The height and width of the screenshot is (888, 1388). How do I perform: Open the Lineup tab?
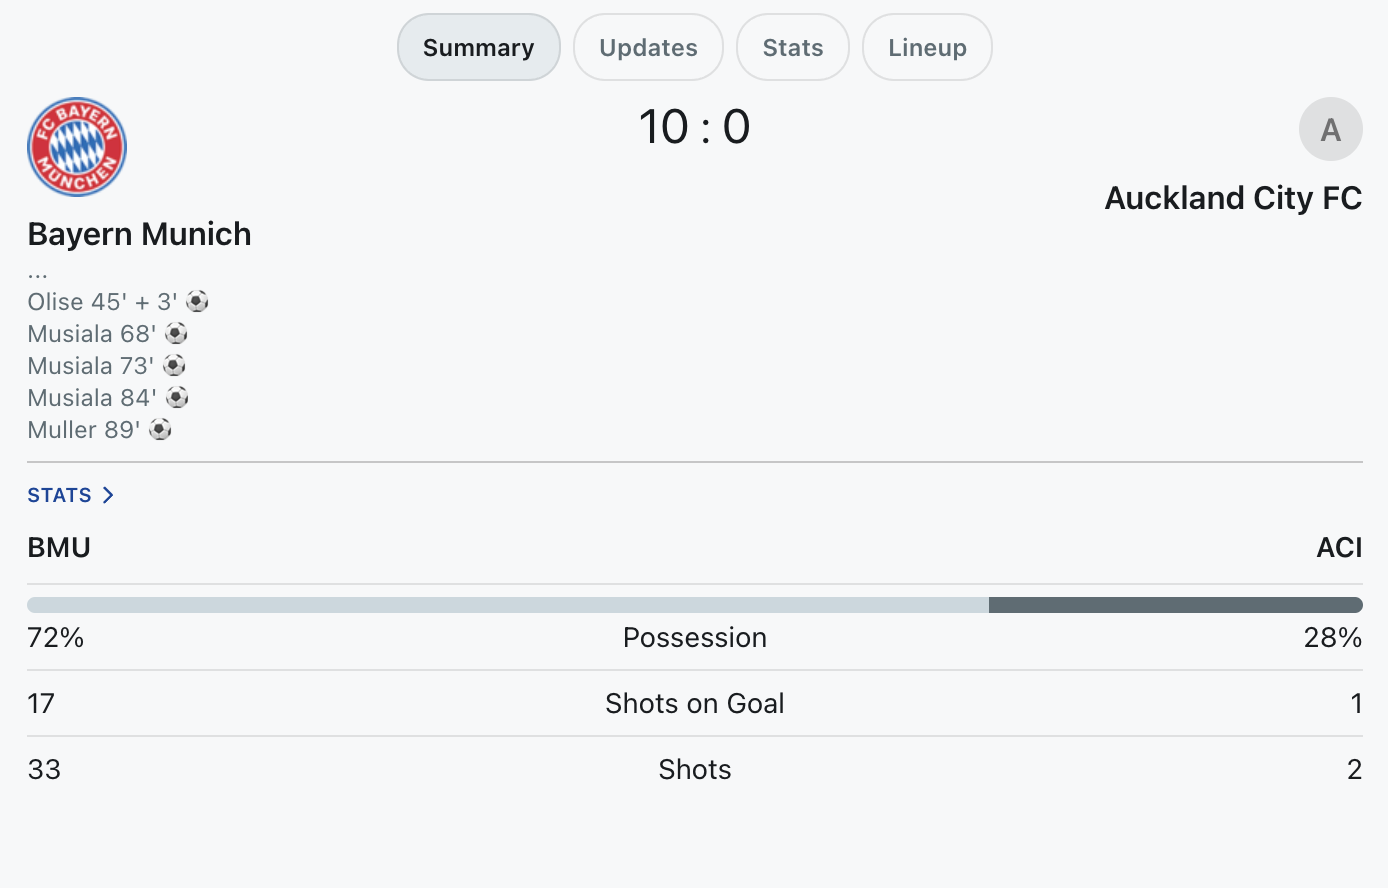pyautogui.click(x=927, y=47)
